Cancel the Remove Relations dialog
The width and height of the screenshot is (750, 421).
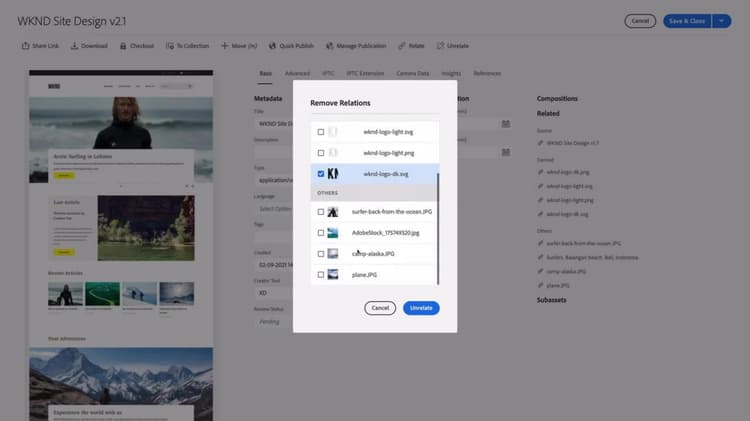coord(380,308)
